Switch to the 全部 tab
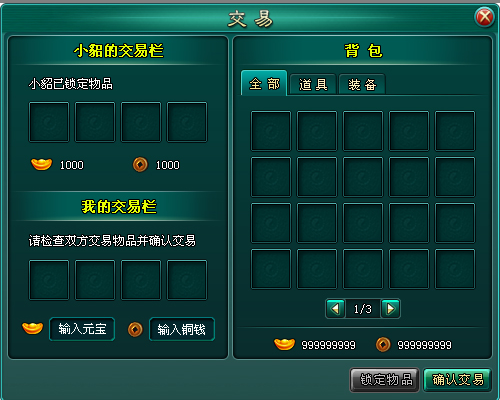The image size is (500, 400). [x=264, y=83]
